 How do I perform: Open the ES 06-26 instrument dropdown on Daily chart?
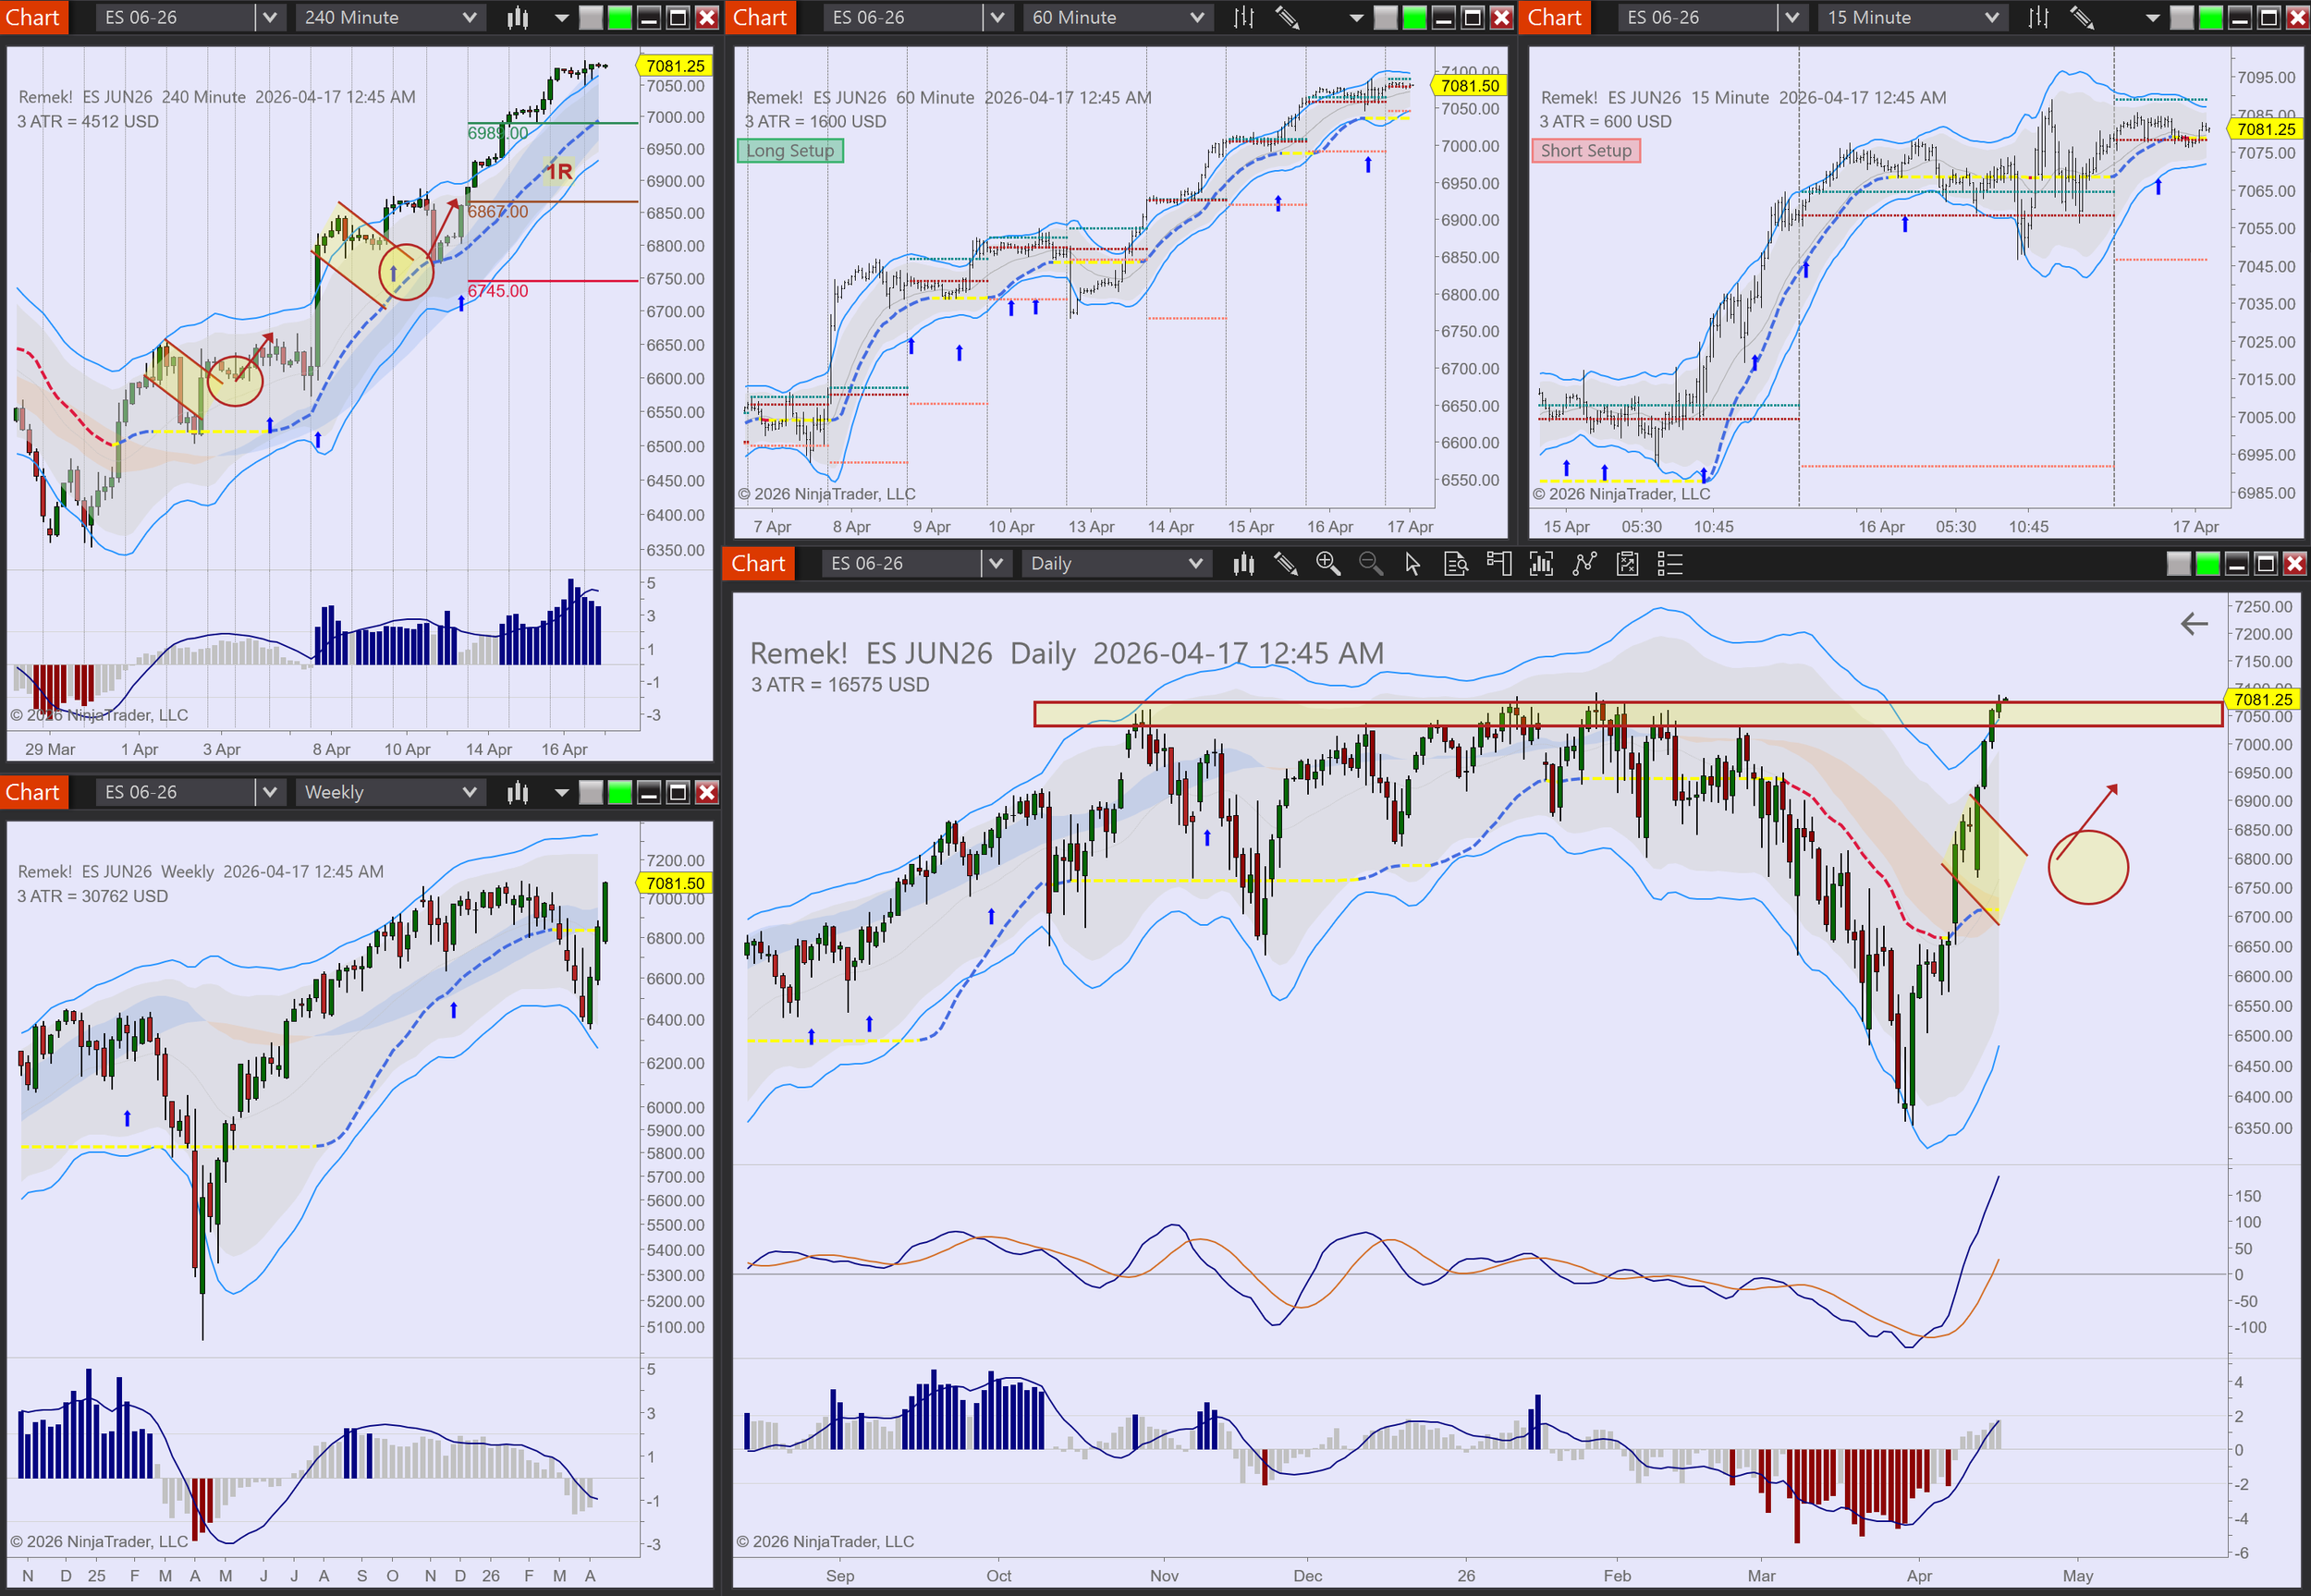click(995, 564)
